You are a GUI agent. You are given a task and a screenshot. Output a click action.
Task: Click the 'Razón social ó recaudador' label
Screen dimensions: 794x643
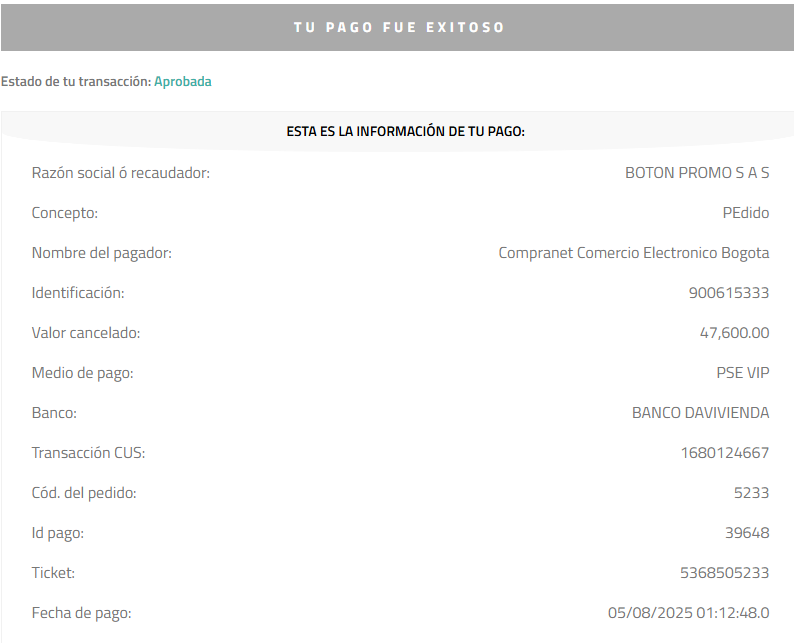point(121,173)
